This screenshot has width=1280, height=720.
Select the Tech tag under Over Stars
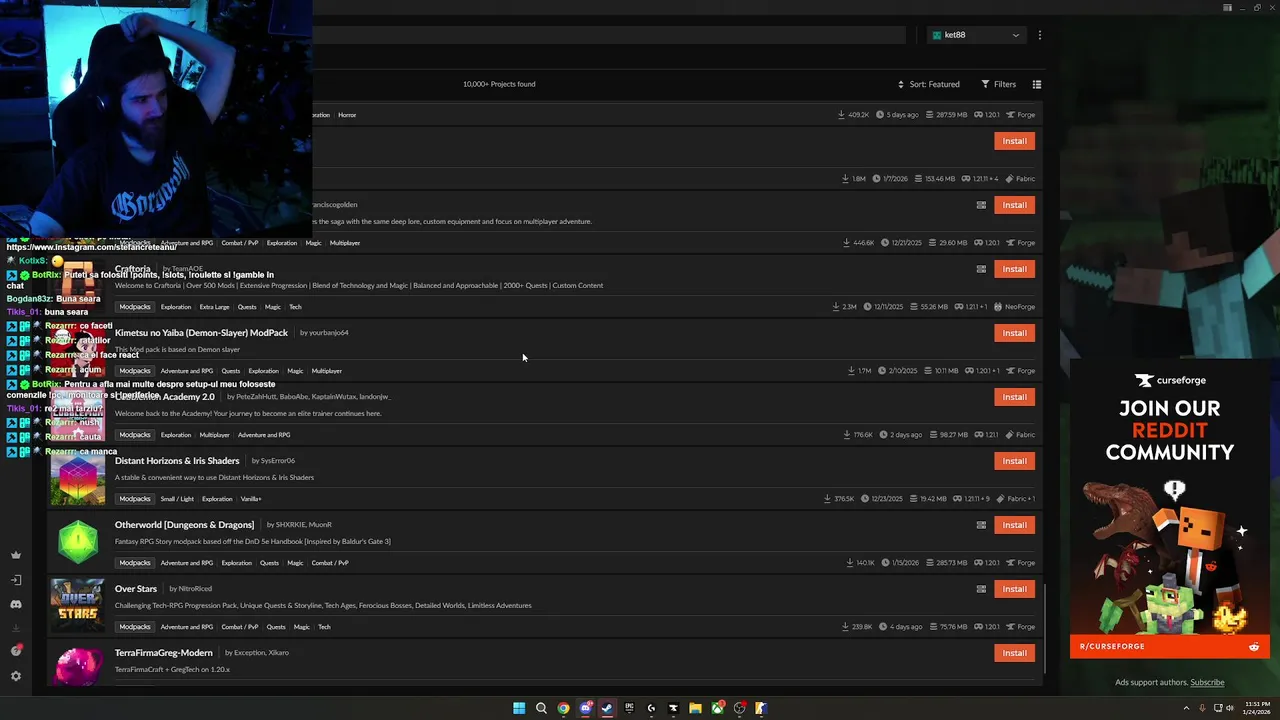(324, 627)
